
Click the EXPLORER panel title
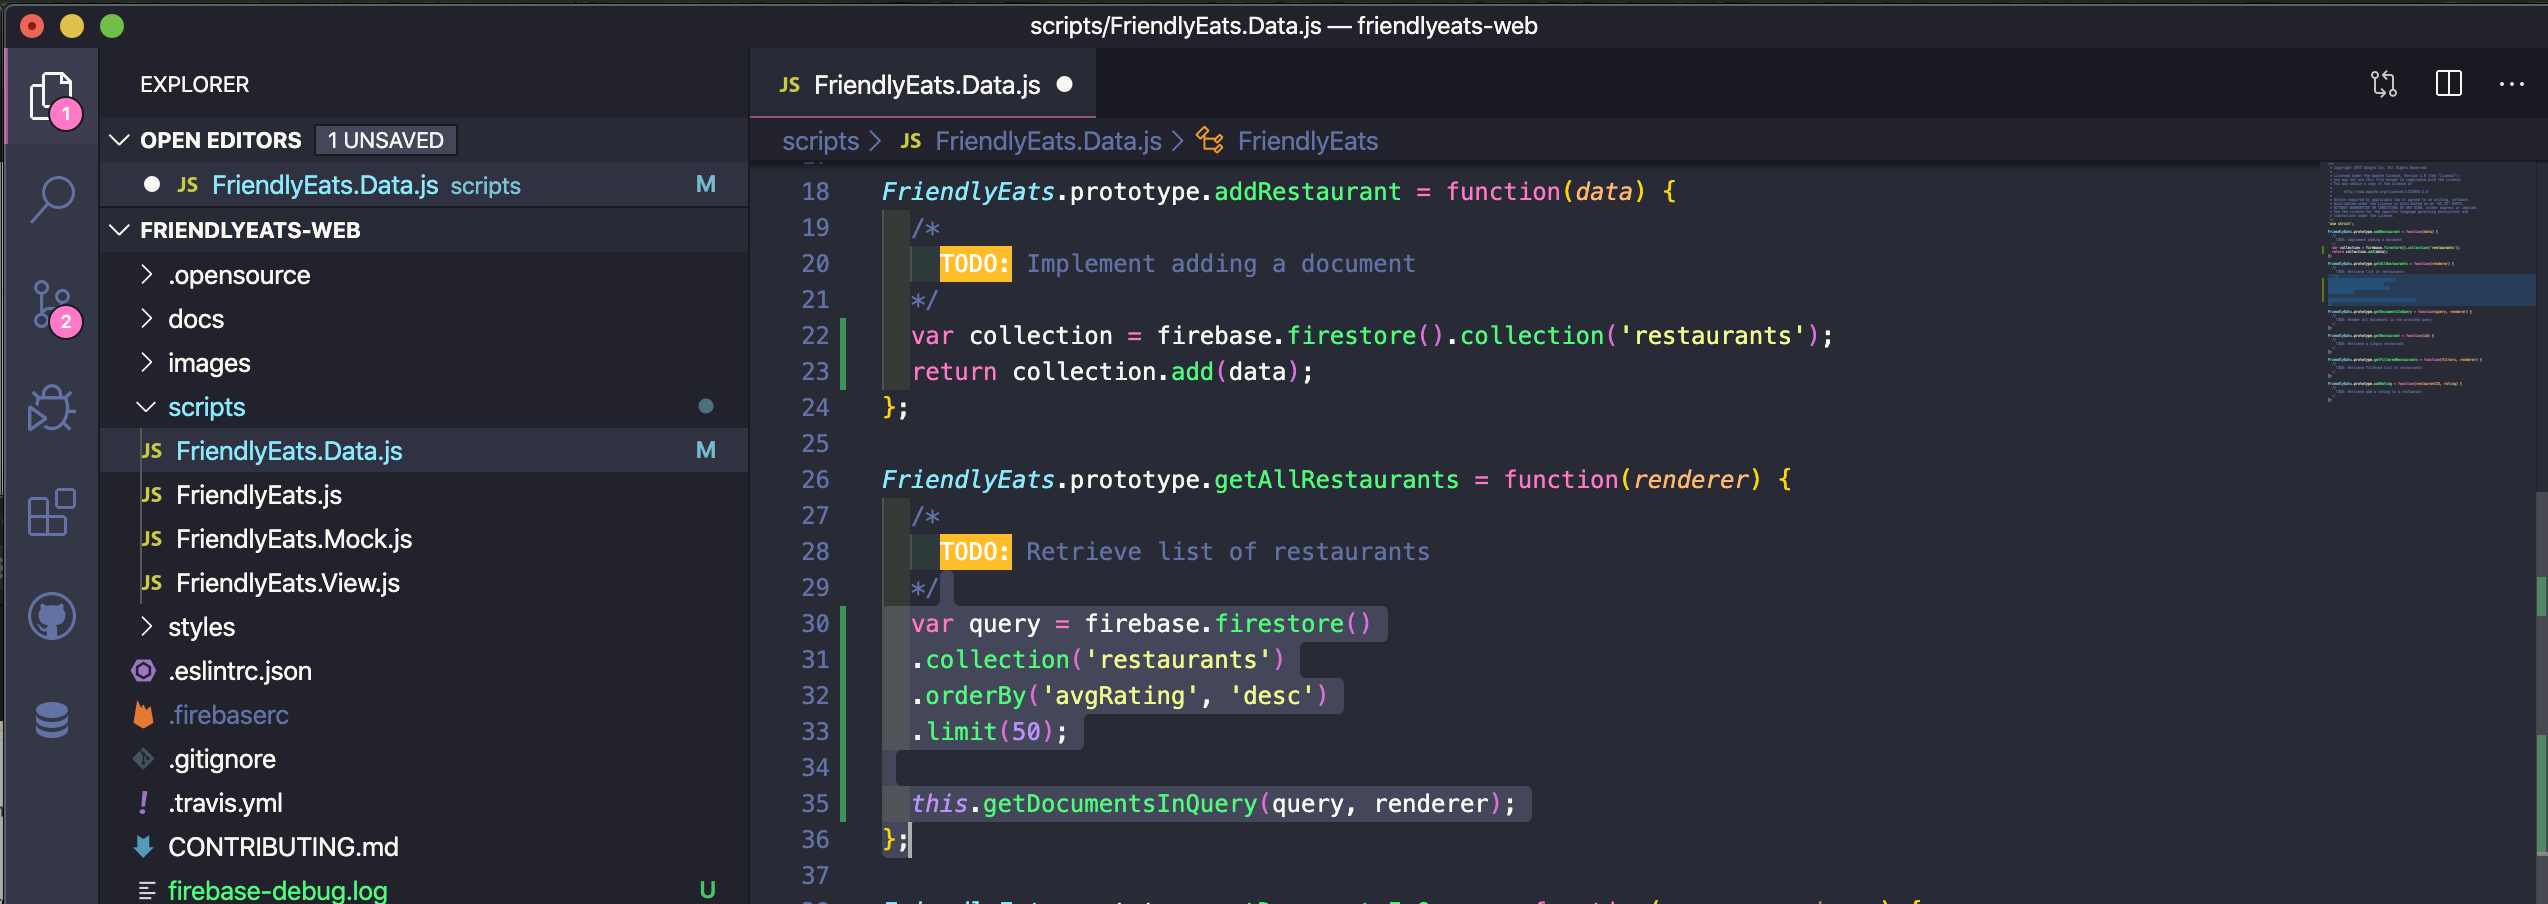tap(195, 85)
